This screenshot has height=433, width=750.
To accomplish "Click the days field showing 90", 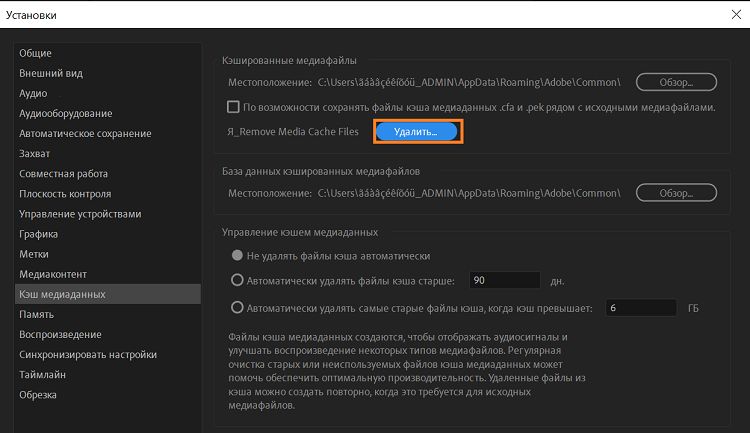I will (505, 280).
